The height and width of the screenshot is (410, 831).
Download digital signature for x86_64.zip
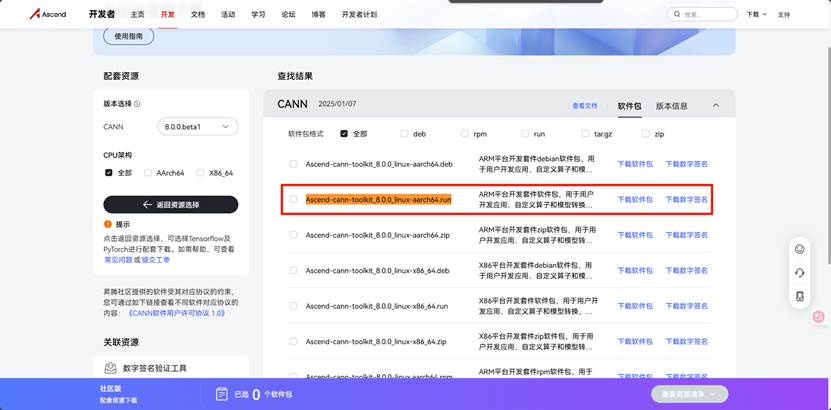[x=686, y=341]
